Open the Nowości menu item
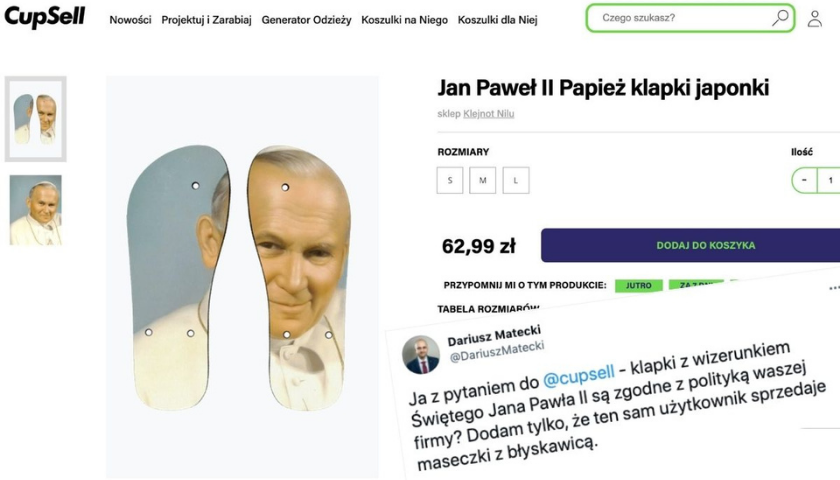Viewport: 840px width, 480px height. (x=130, y=19)
